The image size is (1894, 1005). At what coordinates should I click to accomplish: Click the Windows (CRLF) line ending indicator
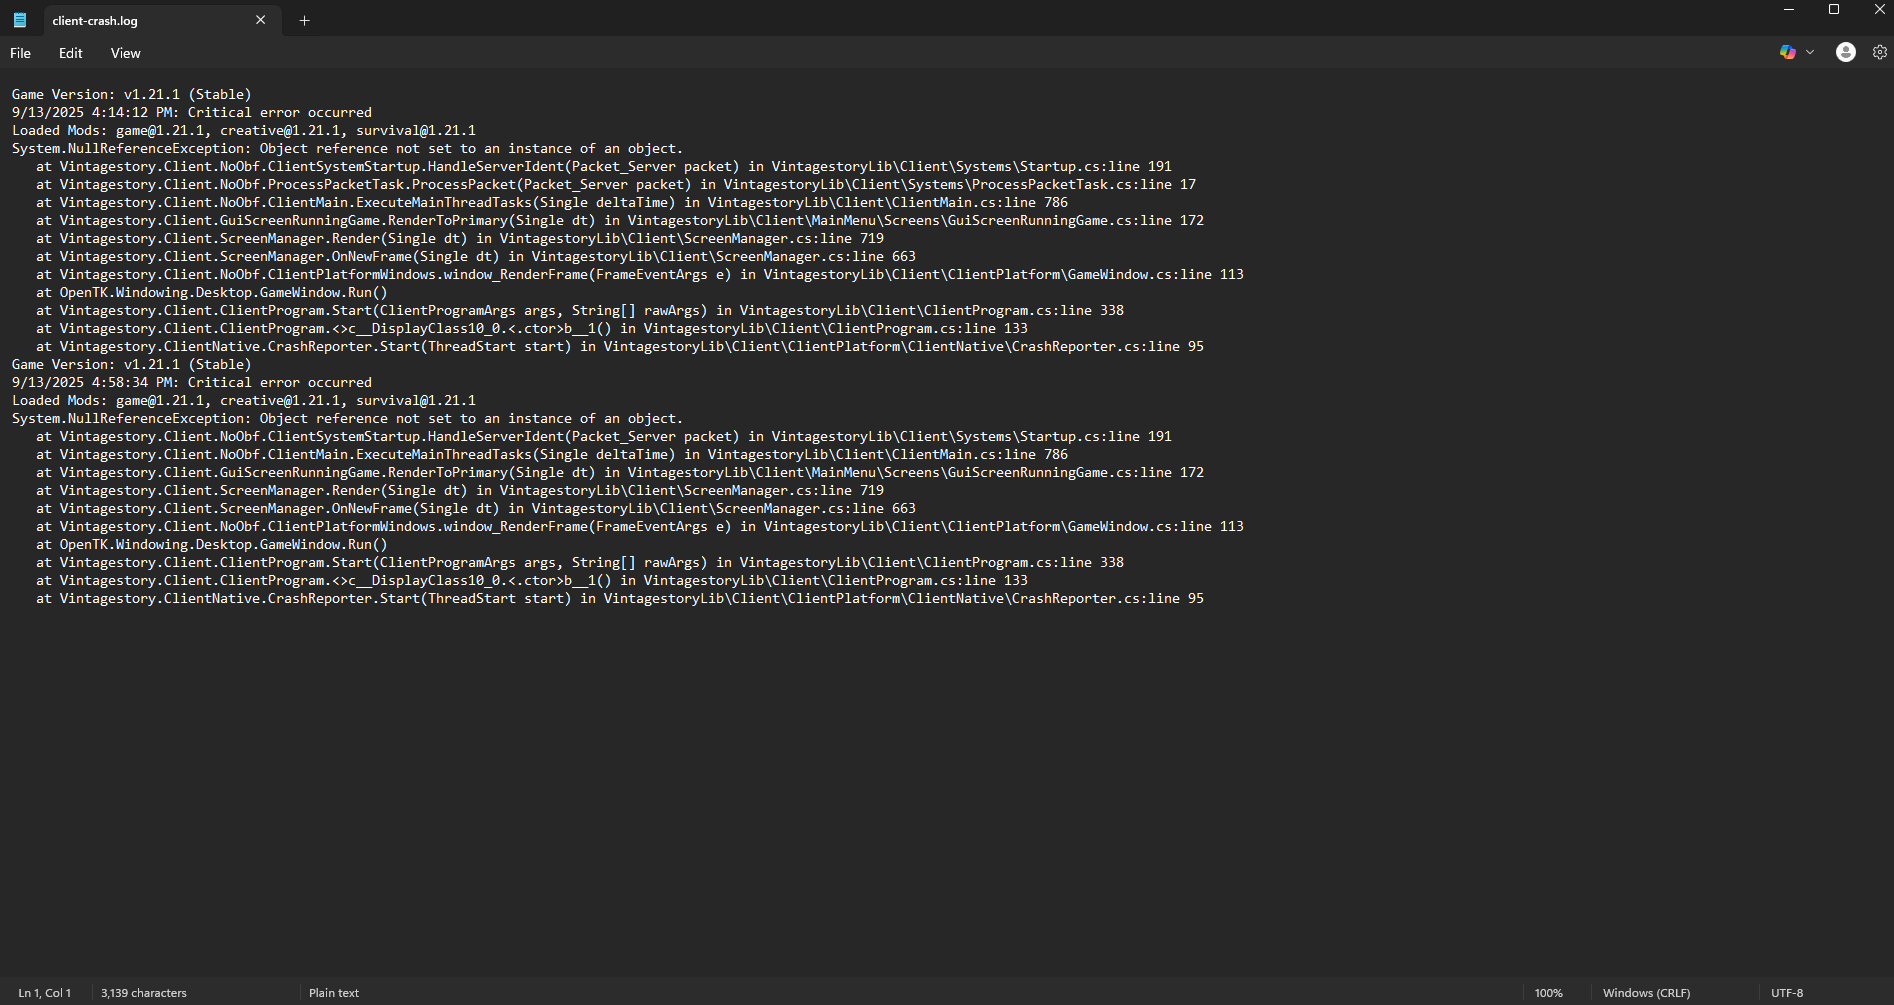[1646, 993]
